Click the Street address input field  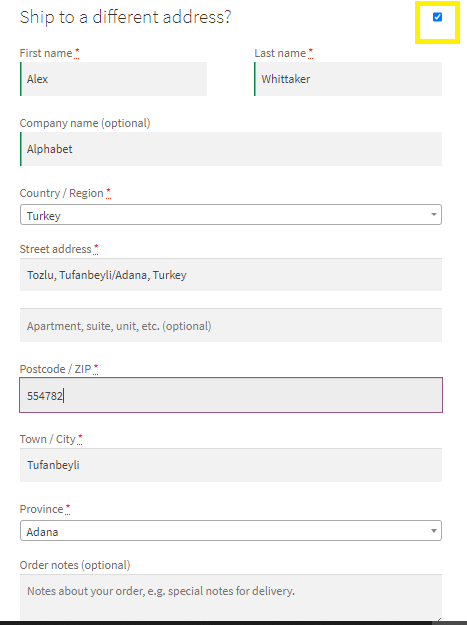click(x=231, y=275)
